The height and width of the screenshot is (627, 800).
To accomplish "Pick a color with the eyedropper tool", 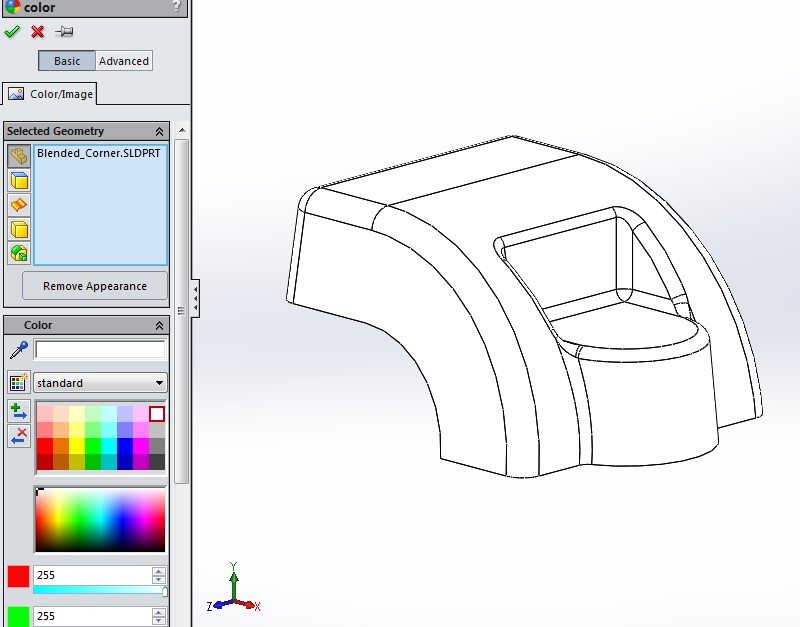I will (x=18, y=350).
